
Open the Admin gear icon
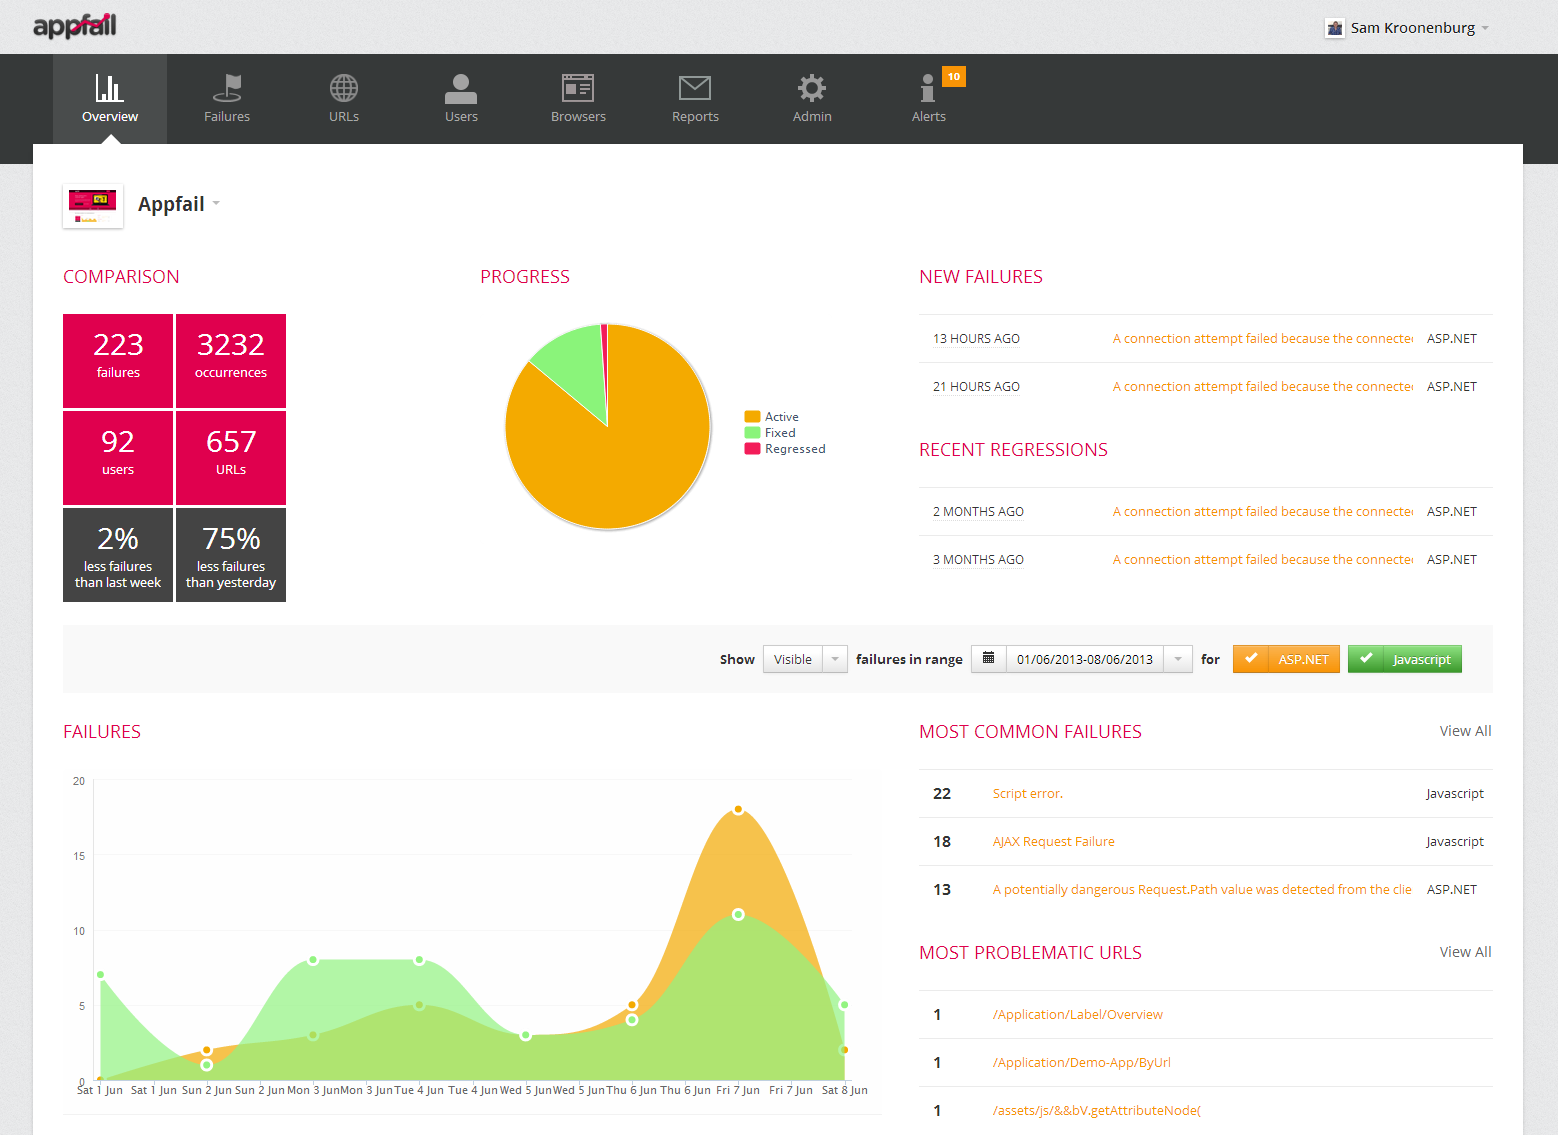812,88
